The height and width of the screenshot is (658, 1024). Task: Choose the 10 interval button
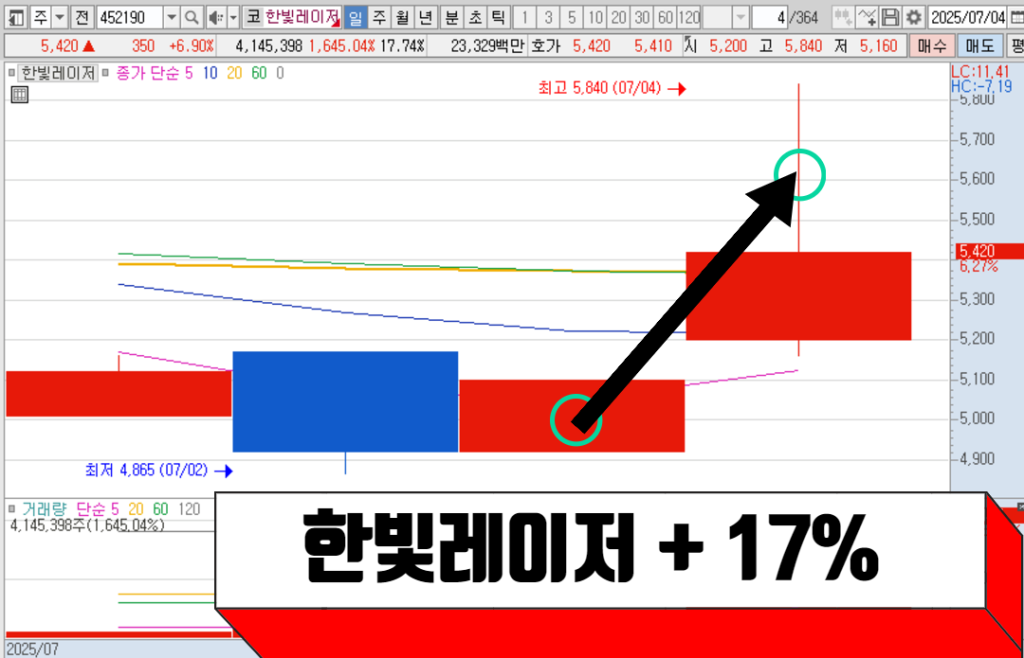coord(596,17)
